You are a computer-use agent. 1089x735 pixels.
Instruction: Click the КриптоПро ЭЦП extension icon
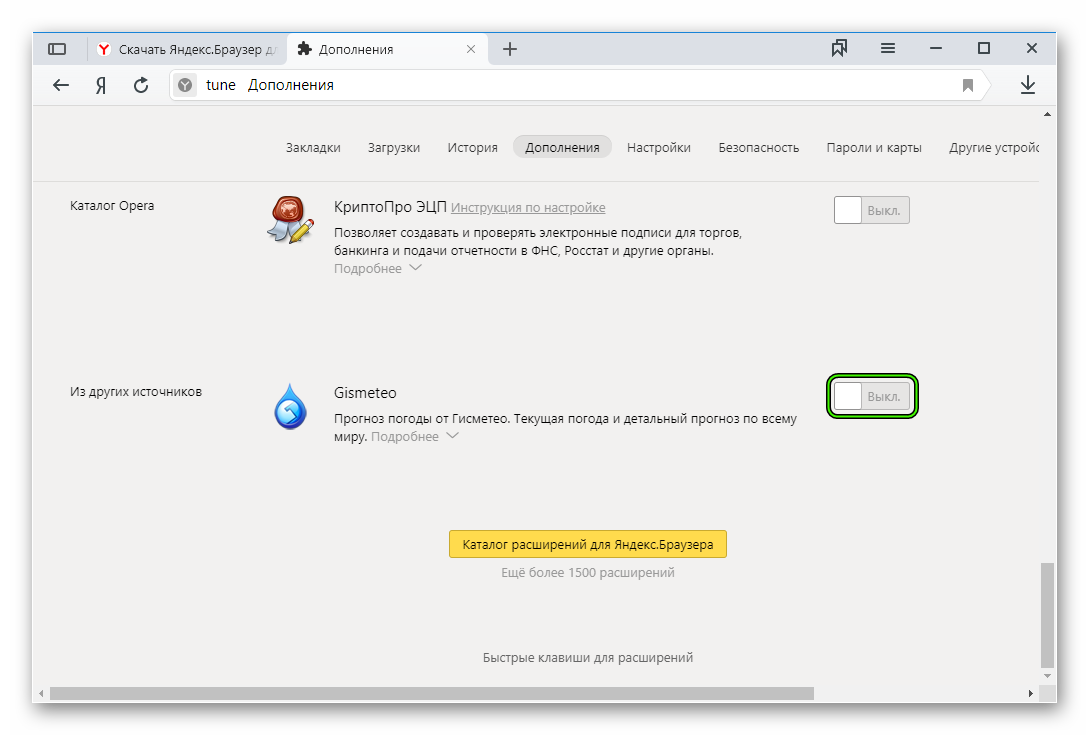(290, 220)
